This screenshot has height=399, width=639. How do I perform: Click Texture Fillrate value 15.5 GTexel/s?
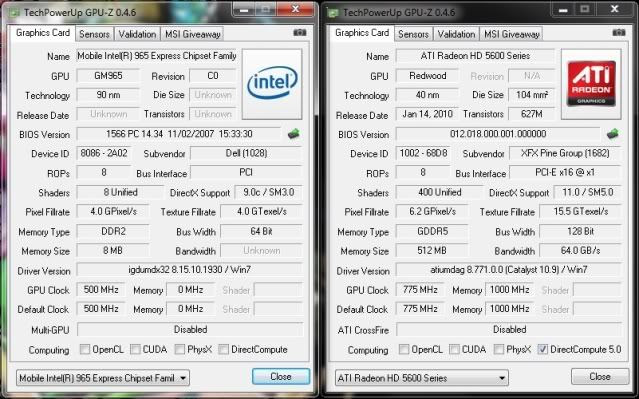coord(580,212)
